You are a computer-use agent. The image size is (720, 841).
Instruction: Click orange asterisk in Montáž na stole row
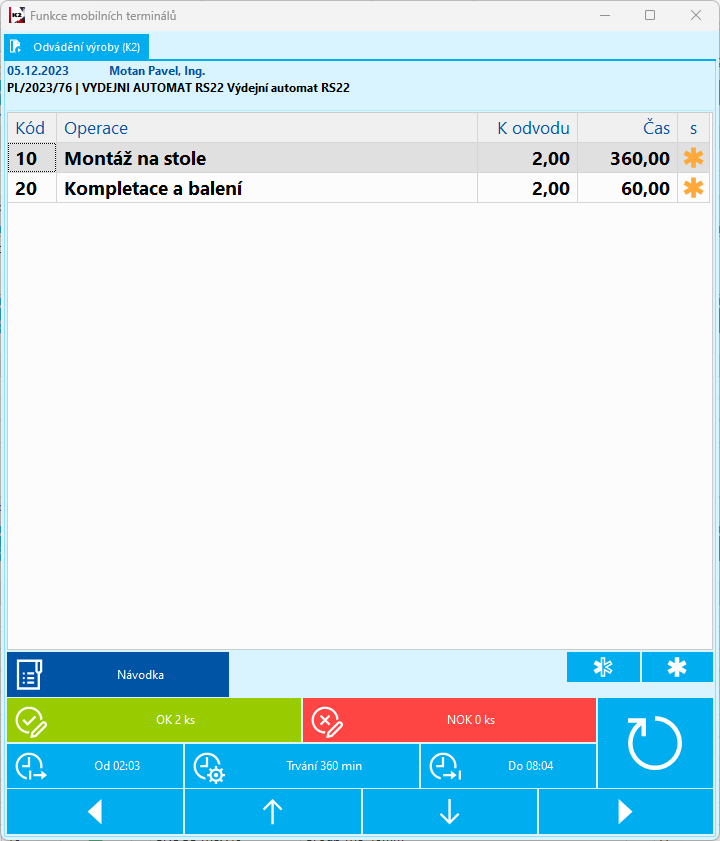tap(693, 158)
